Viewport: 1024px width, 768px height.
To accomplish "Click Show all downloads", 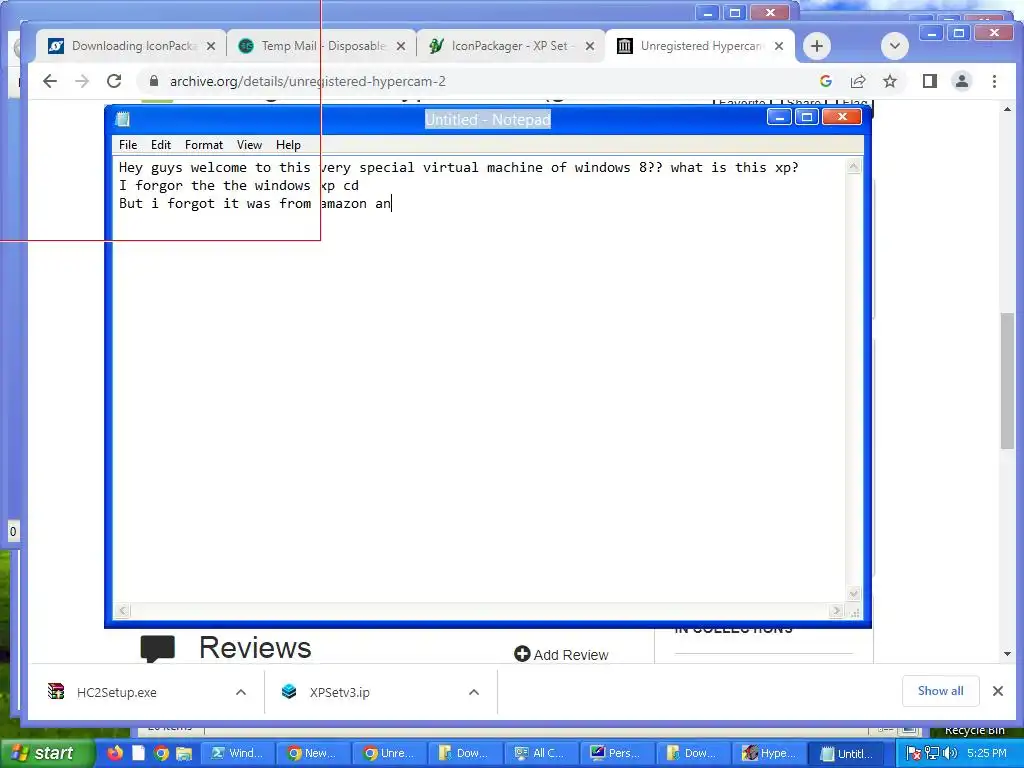I will click(x=940, y=691).
